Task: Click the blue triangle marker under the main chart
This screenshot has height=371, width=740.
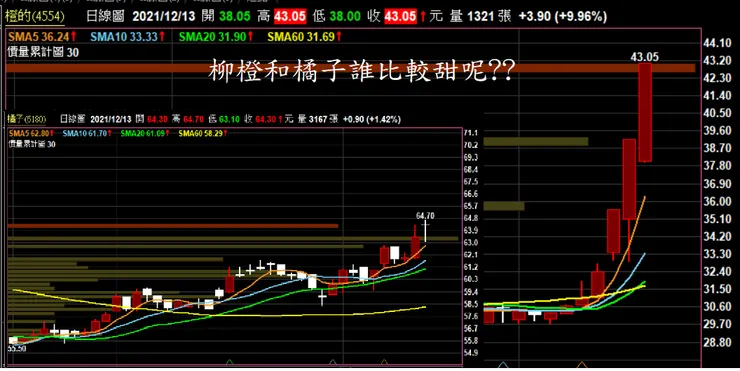Action: 504,364
